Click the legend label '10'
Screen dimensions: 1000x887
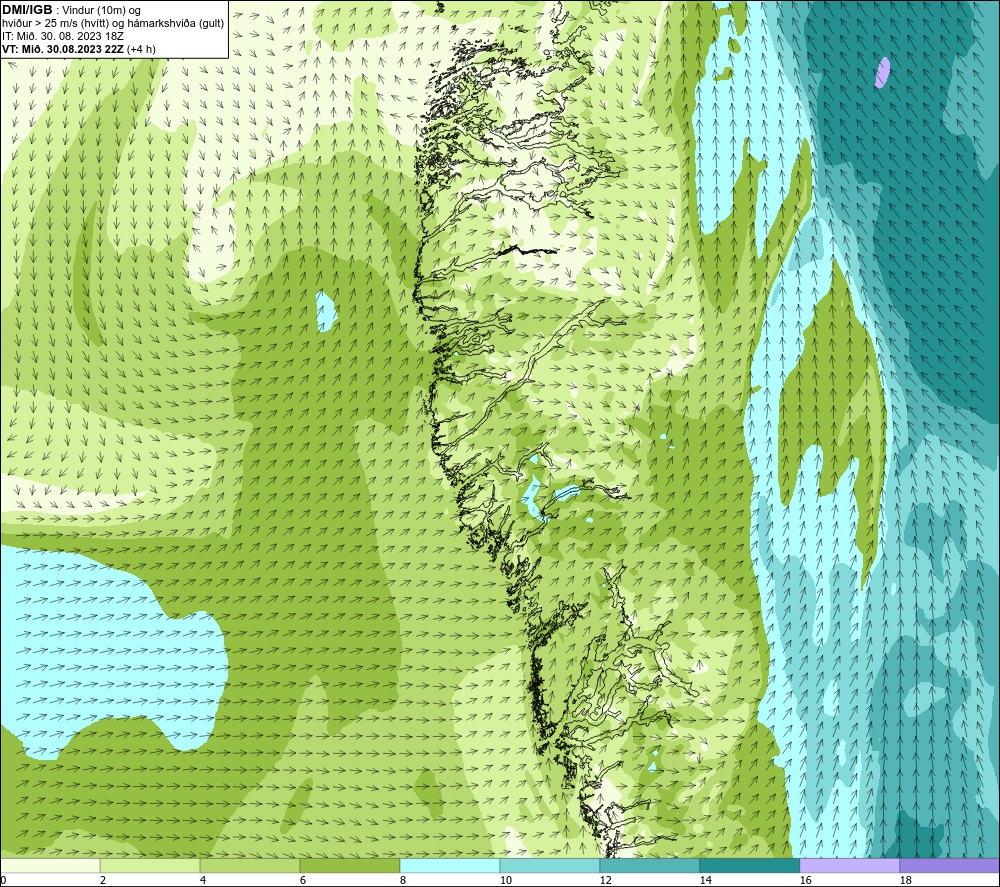click(x=505, y=880)
